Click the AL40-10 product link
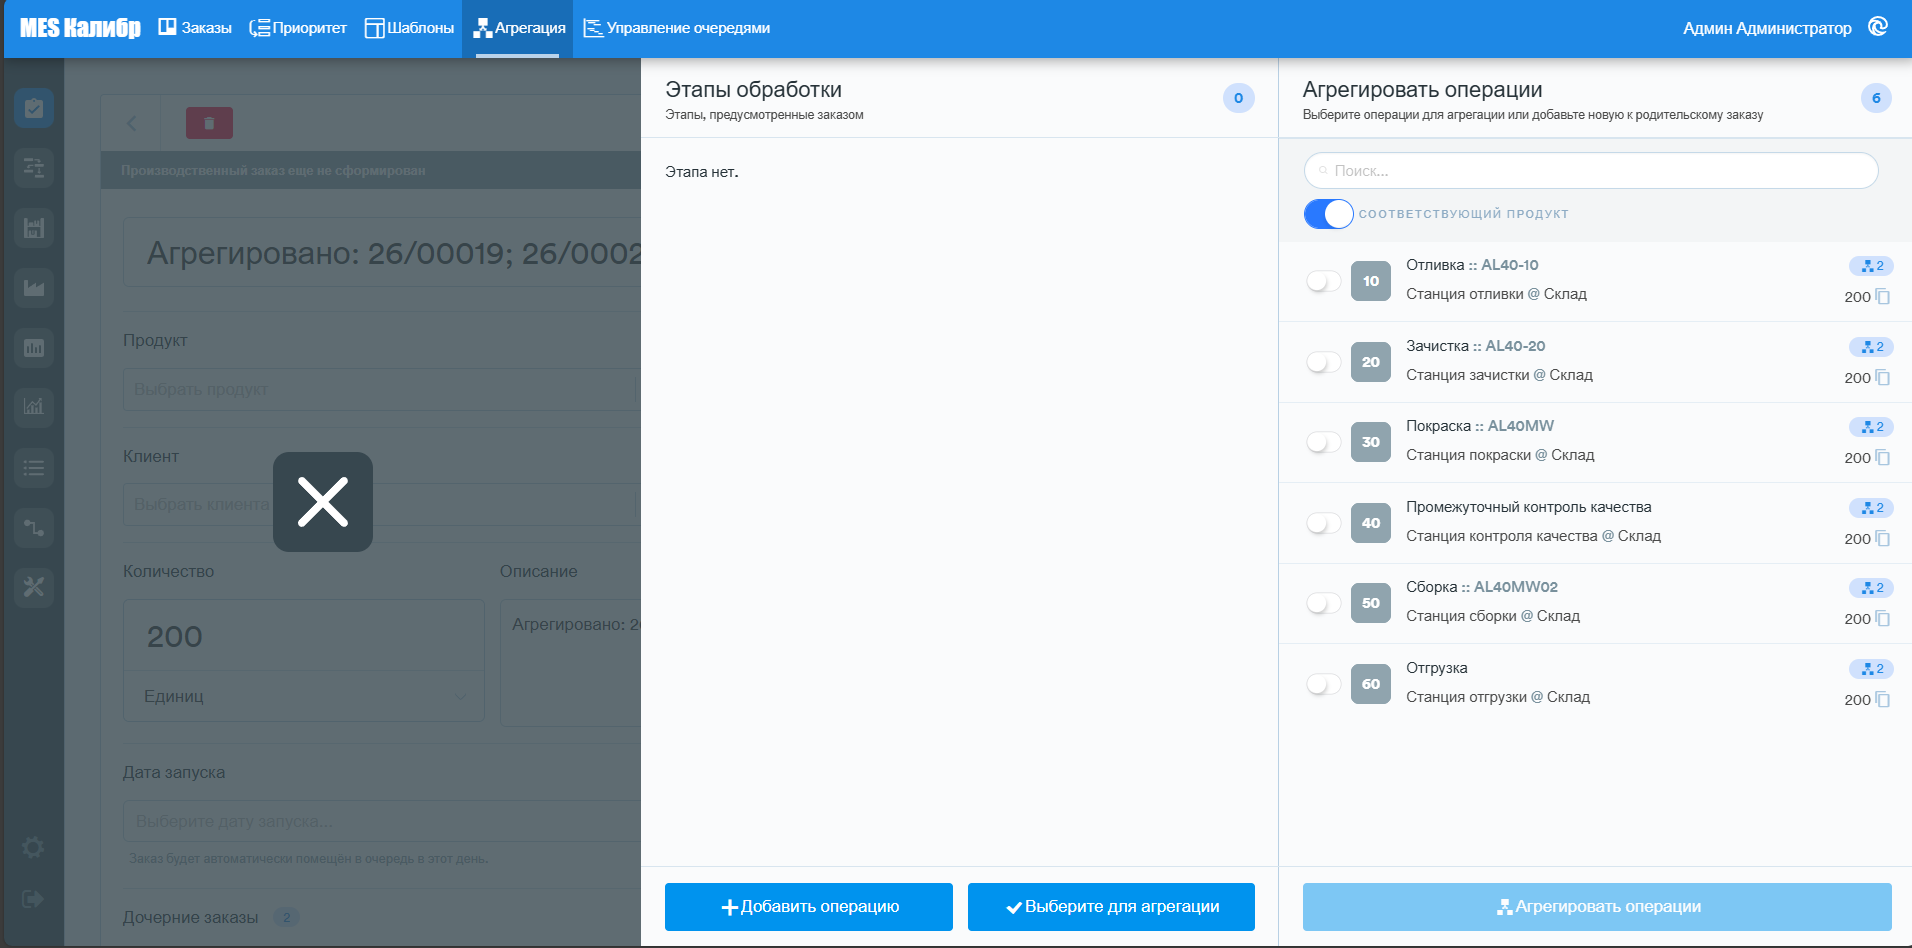1912x948 pixels. click(1510, 265)
